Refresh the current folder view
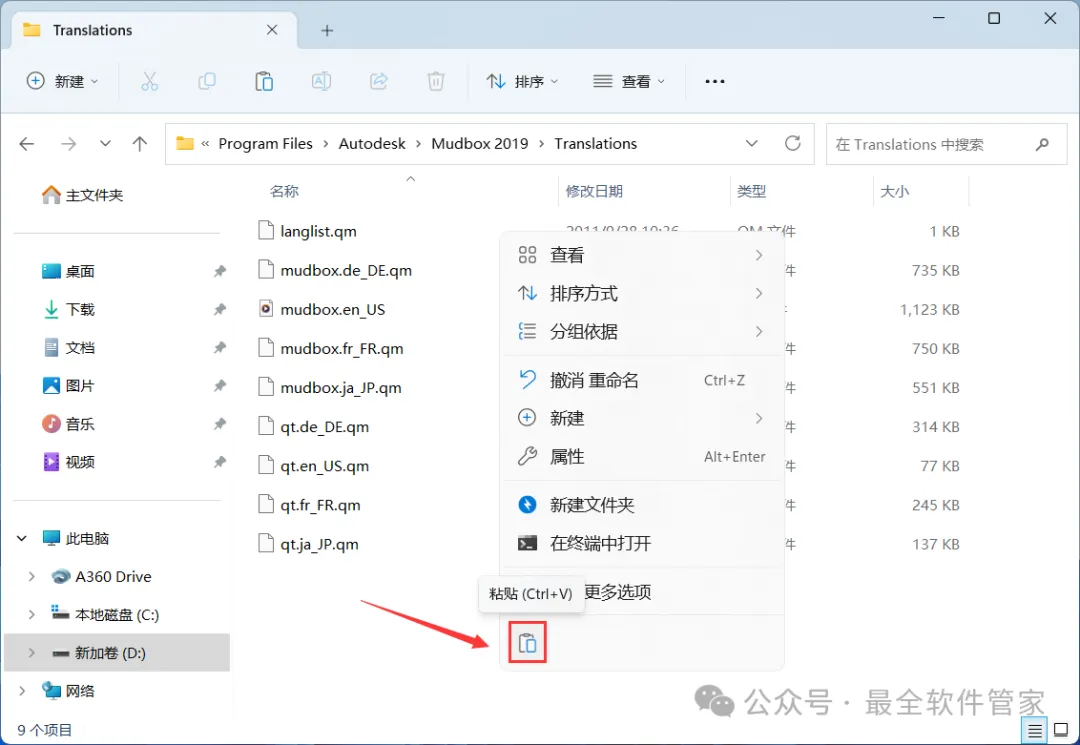This screenshot has width=1080, height=745. [793, 143]
